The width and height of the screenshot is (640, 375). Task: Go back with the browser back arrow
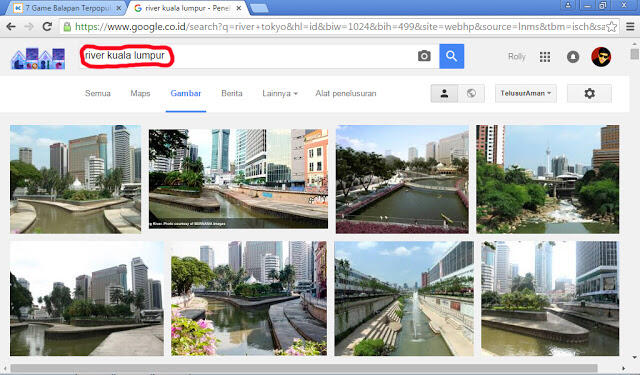[x=11, y=27]
